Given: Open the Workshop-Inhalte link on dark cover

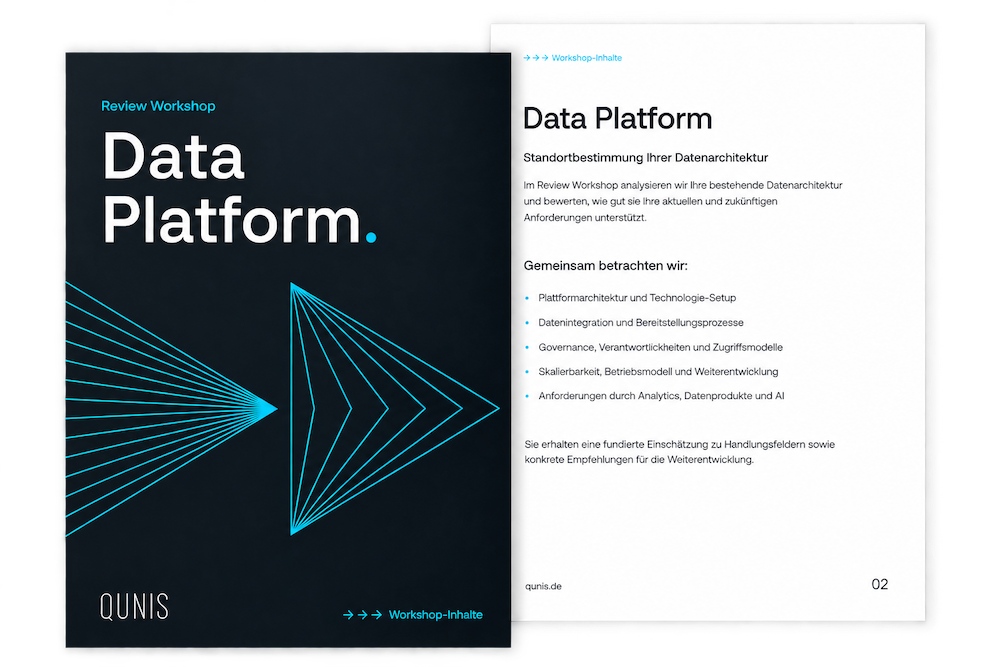Looking at the screenshot, I should 436,615.
